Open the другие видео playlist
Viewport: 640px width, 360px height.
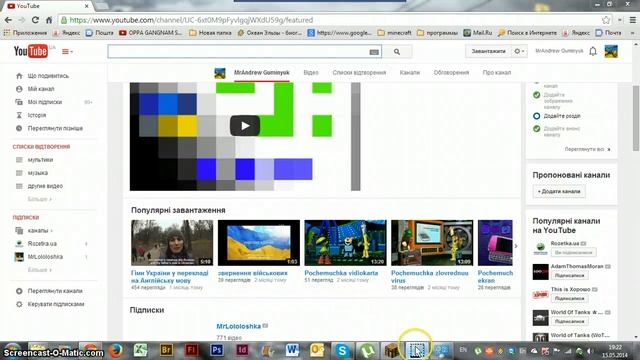tap(45, 186)
